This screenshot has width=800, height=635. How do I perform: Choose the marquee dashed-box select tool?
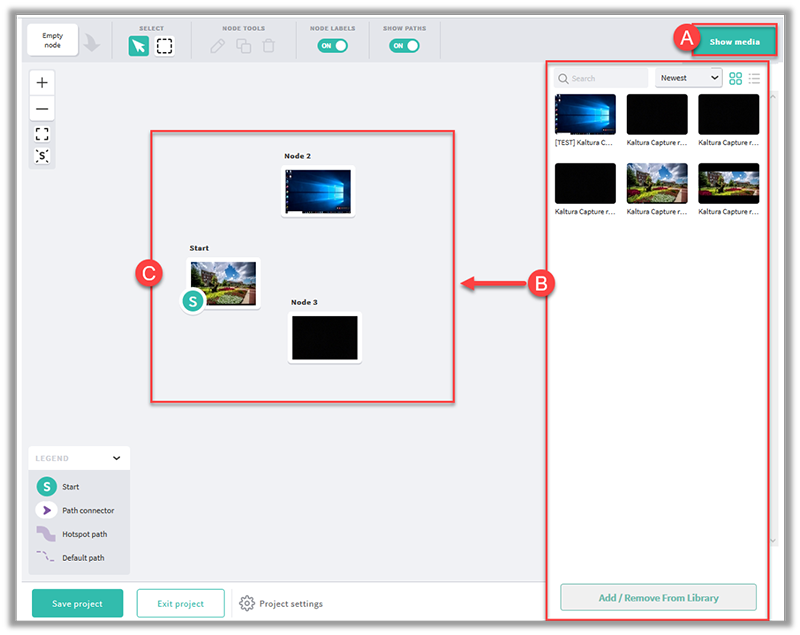164,46
